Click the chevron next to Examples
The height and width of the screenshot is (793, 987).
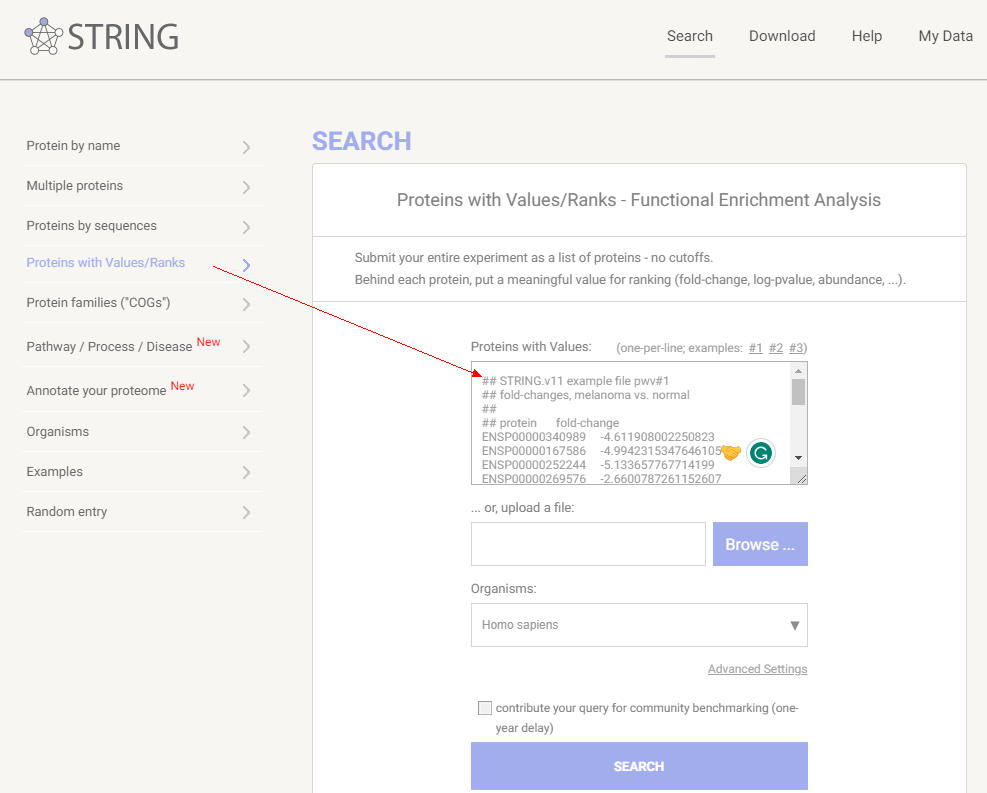[246, 473]
